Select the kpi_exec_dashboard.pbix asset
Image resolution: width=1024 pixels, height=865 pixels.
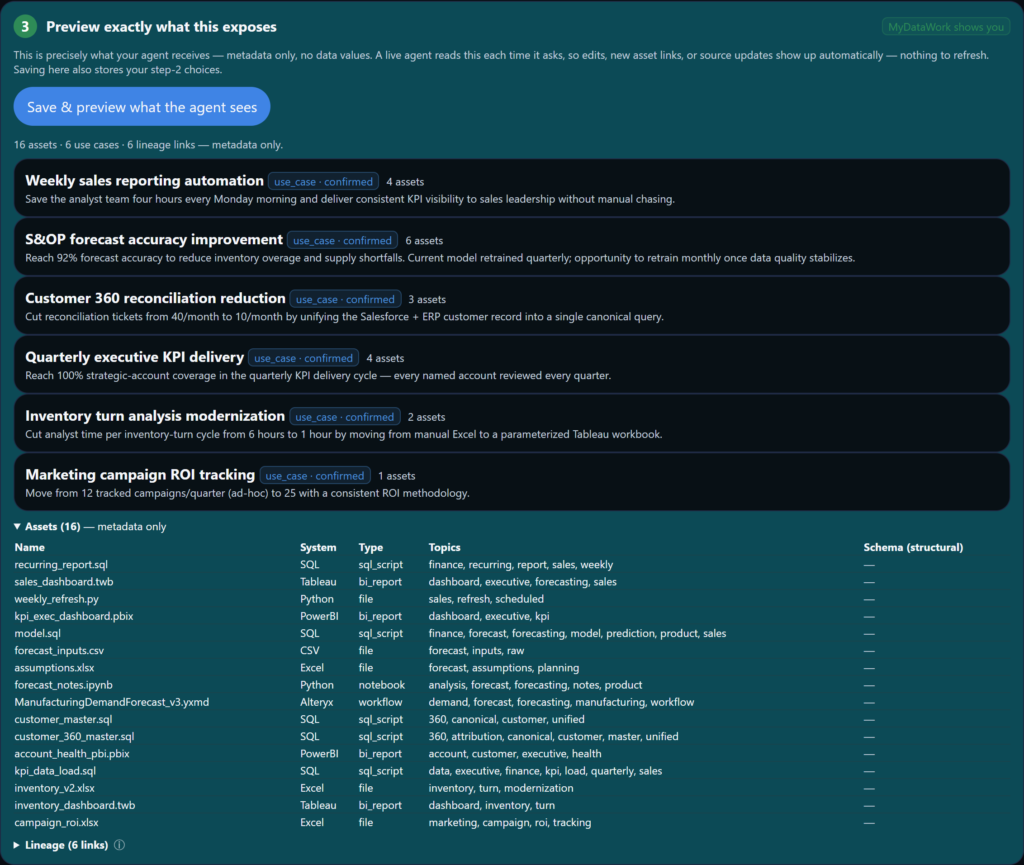(74, 616)
